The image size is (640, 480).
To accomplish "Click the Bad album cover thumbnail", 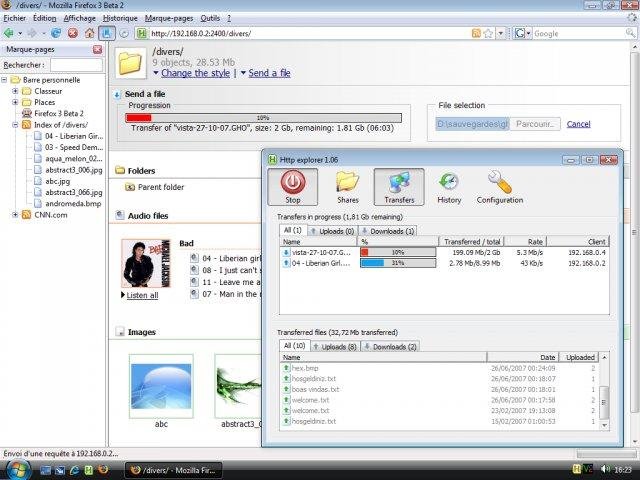I will [146, 263].
